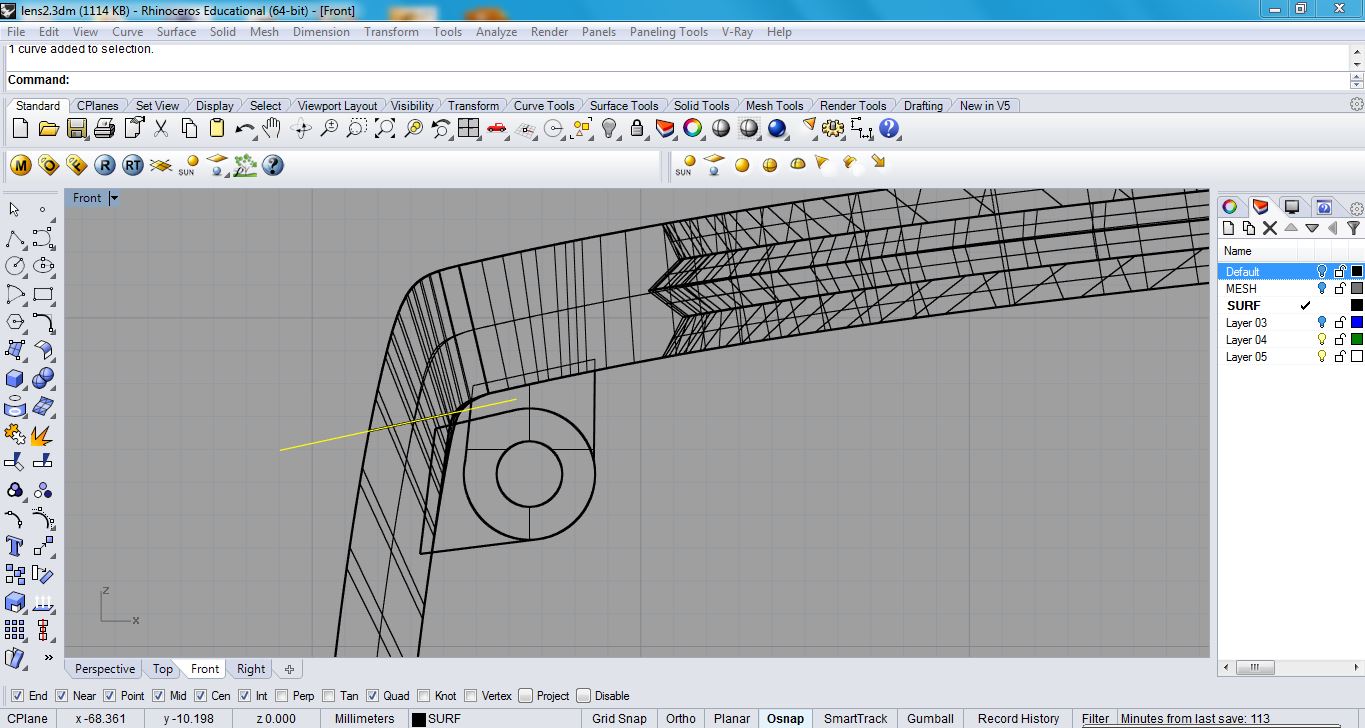Disable the Near object snap checkbox
1365x728 pixels.
tap(62, 696)
